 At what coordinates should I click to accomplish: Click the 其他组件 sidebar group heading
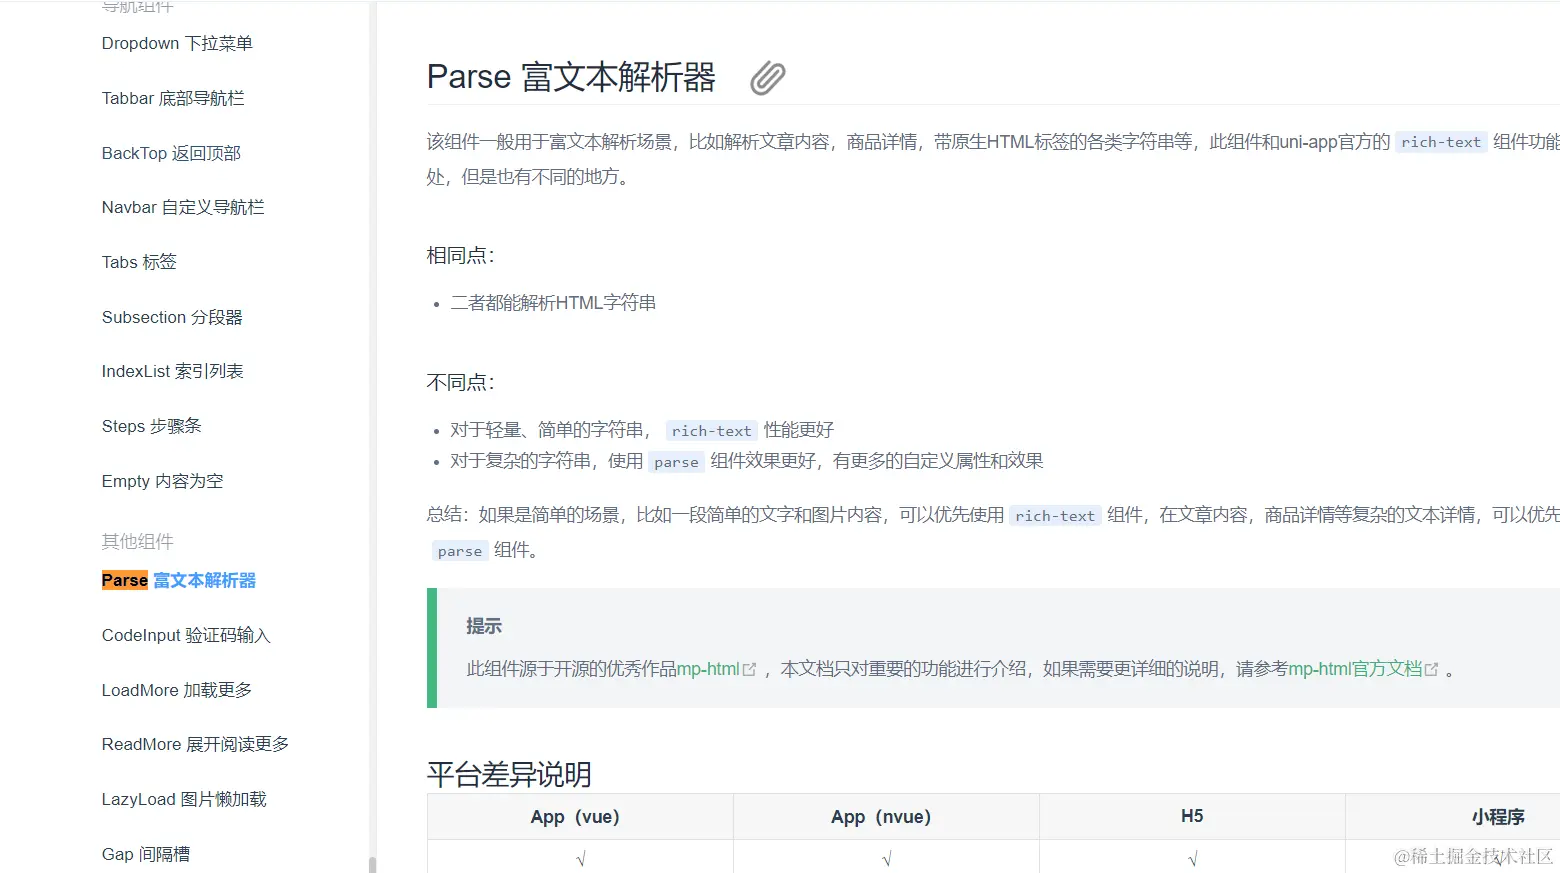(137, 541)
